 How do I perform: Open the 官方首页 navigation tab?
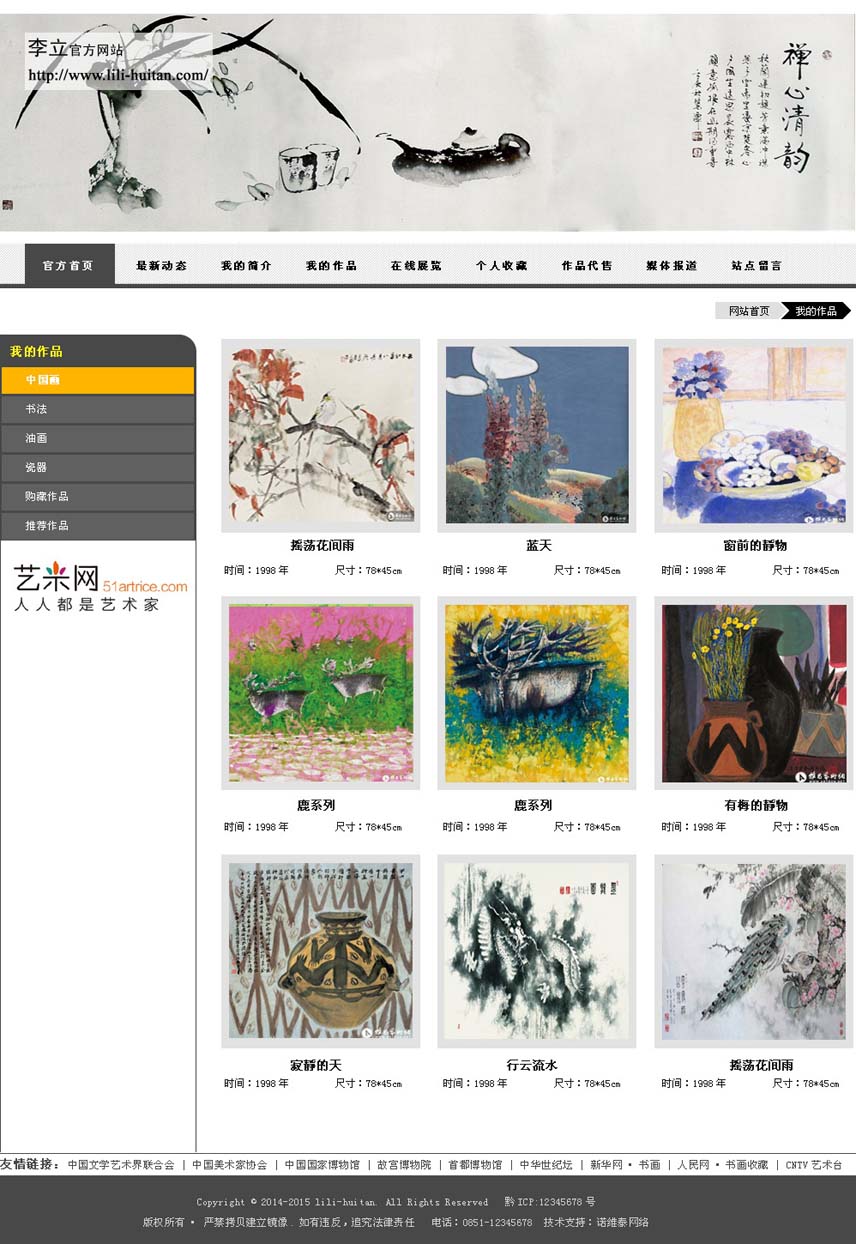coord(69,265)
